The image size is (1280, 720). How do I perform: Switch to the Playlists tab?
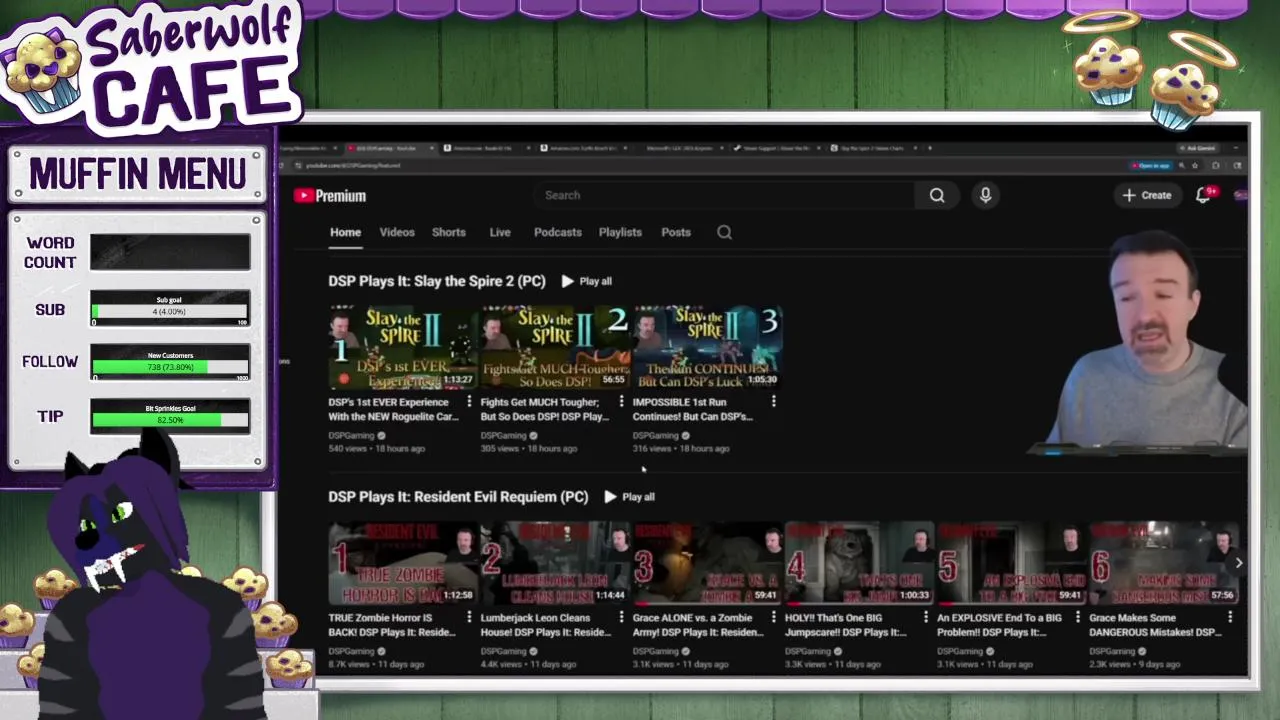coord(620,232)
